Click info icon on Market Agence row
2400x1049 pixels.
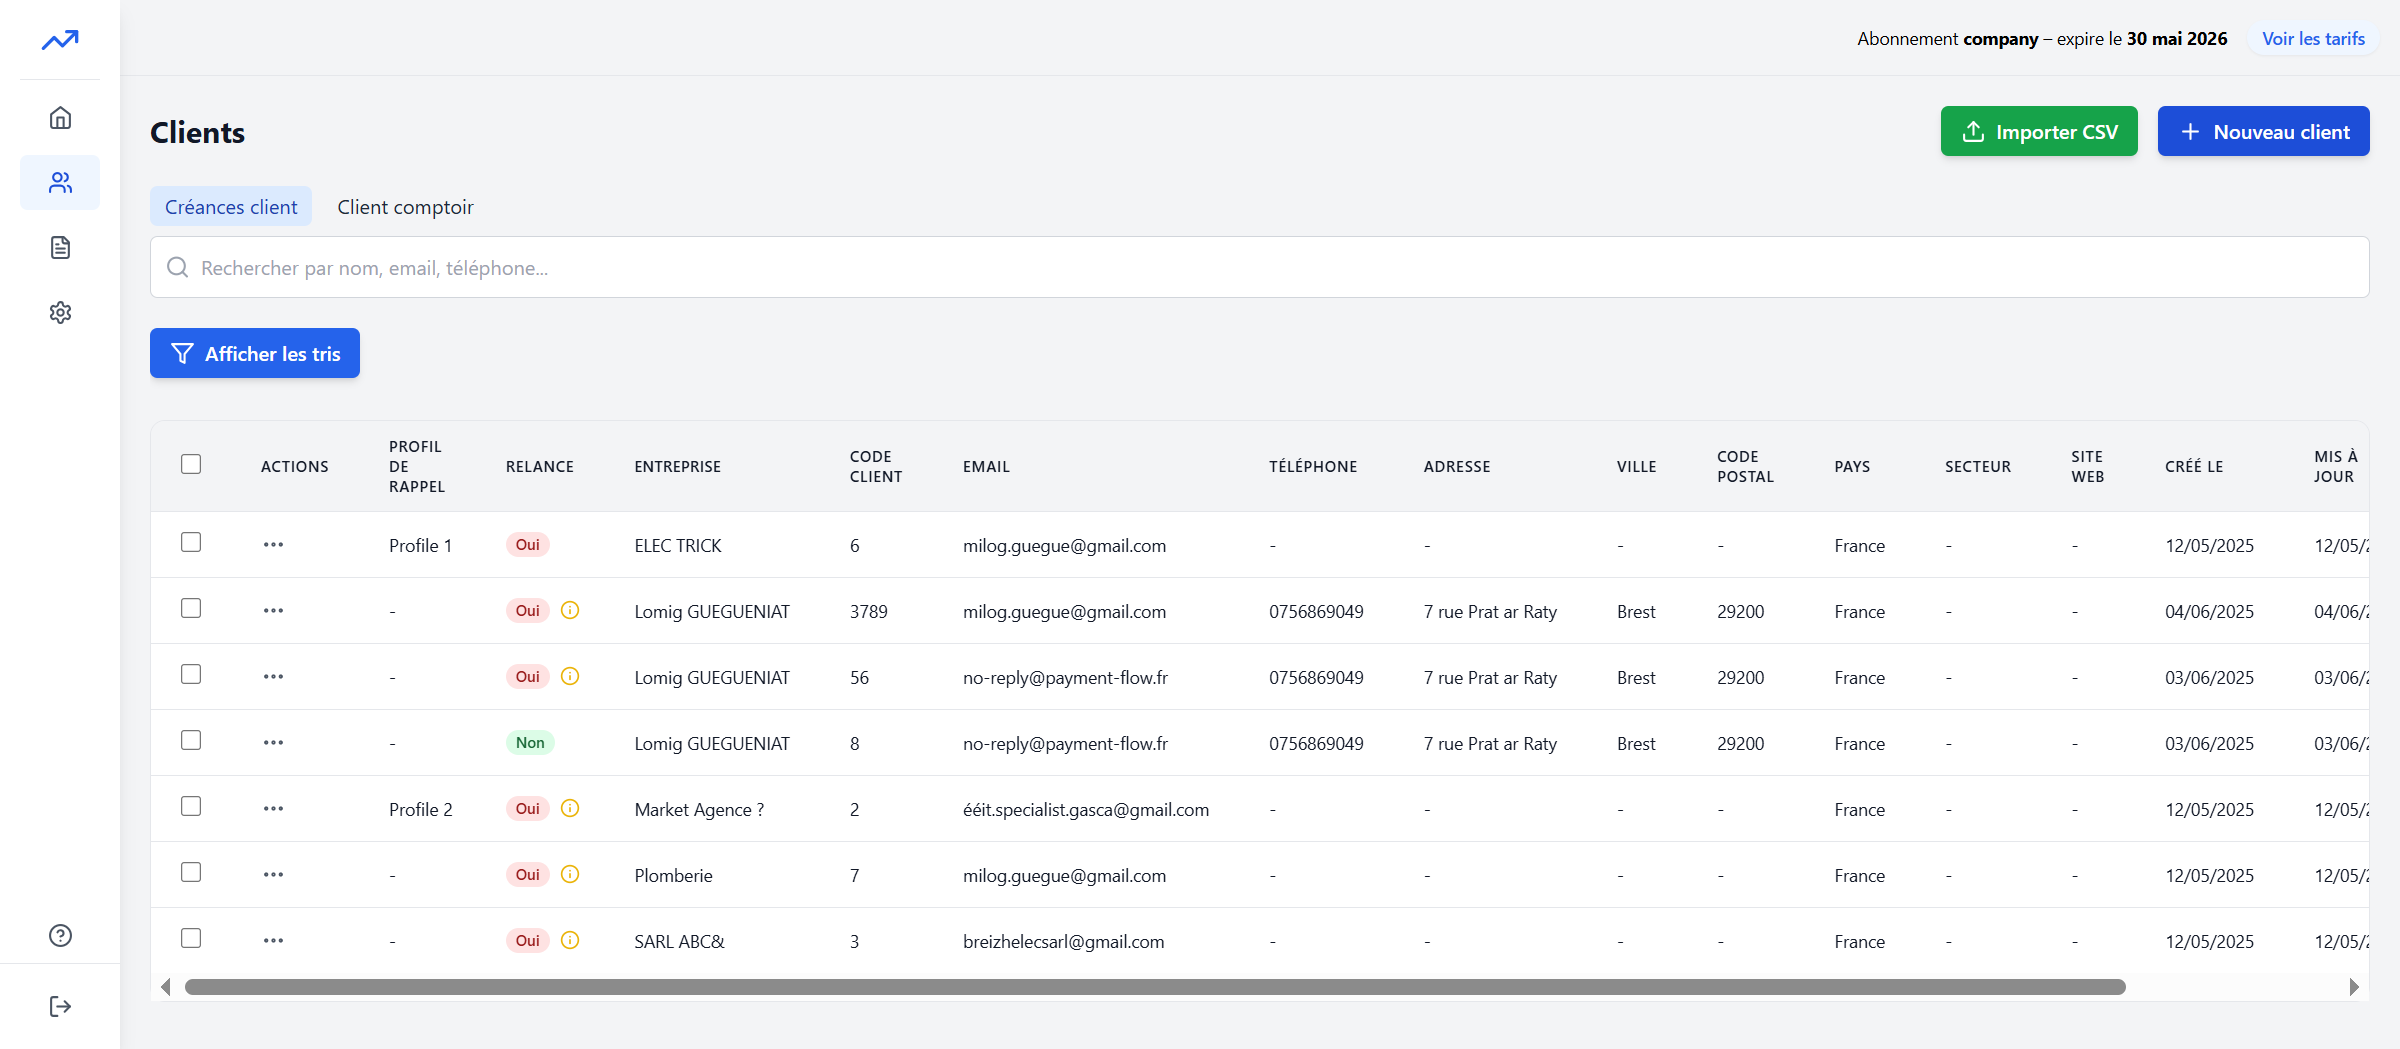tap(570, 809)
